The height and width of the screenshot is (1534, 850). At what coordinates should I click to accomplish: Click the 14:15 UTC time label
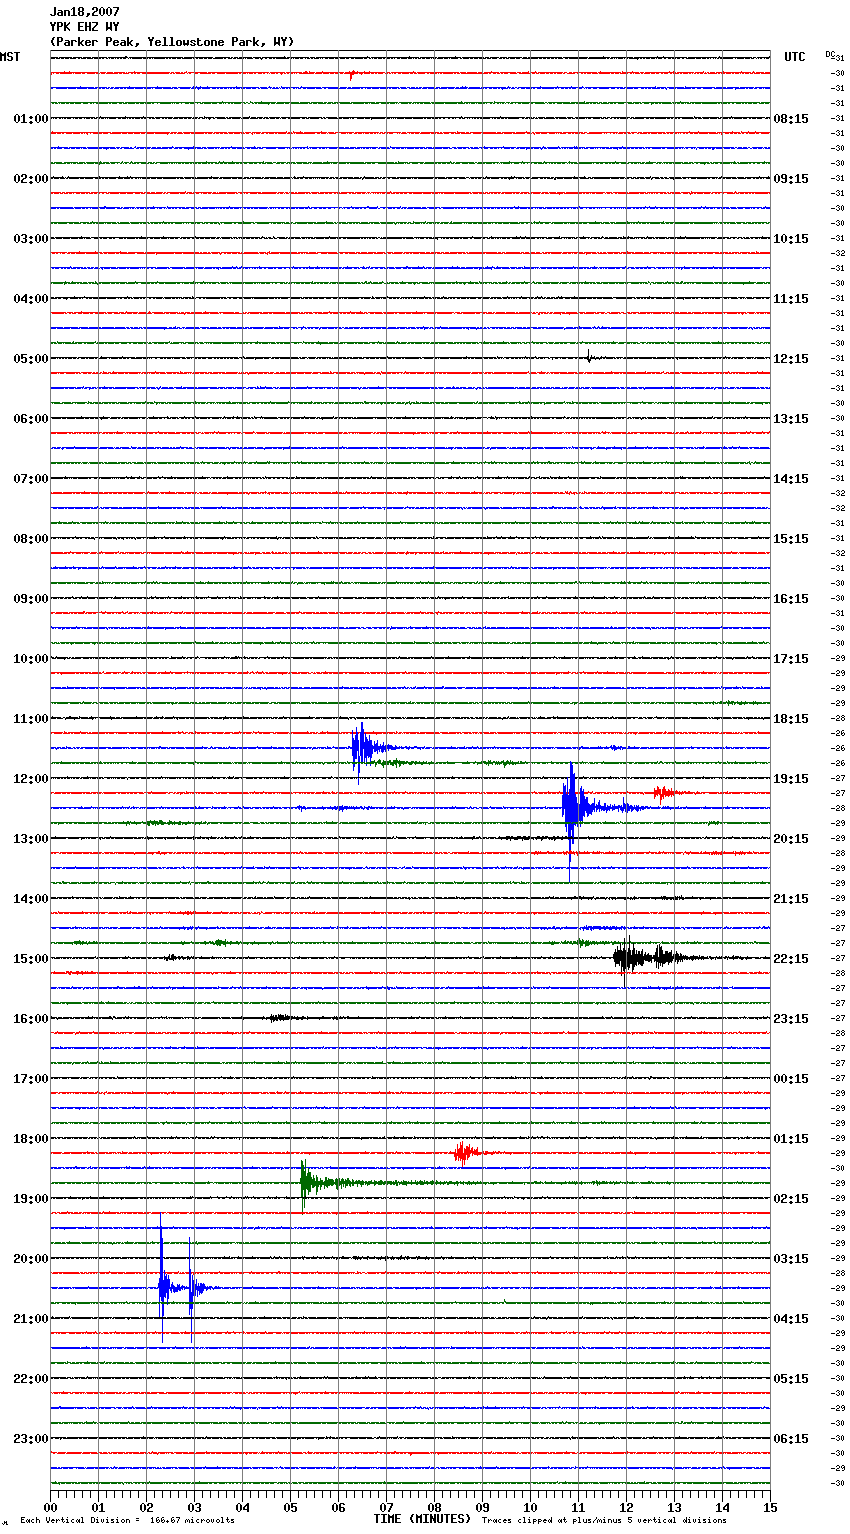(x=791, y=479)
